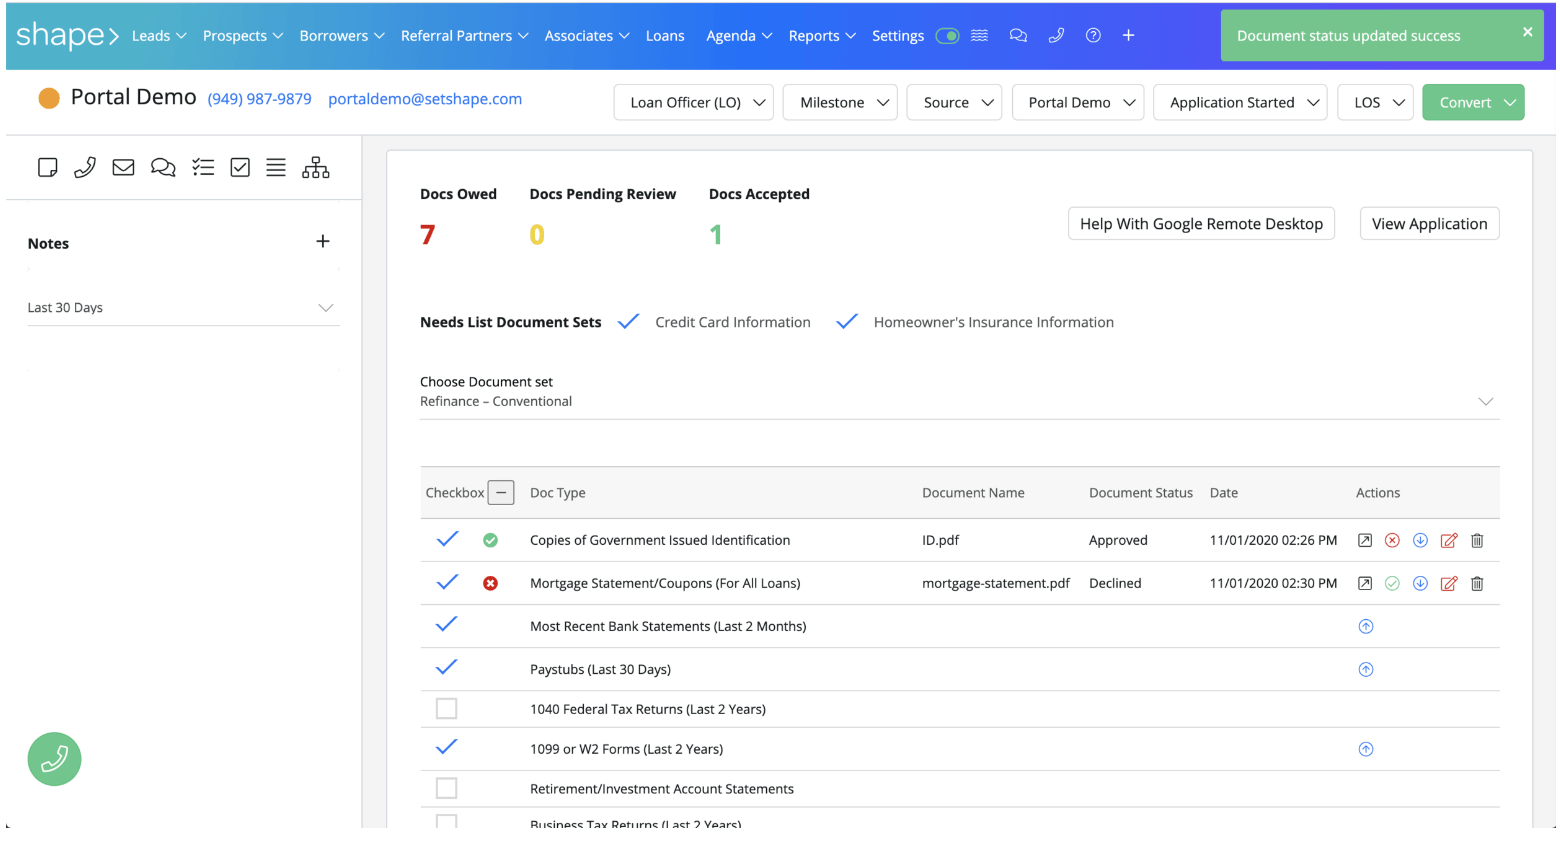The image size is (1560, 850).
Task: Preview ID.pdf using the open arrow icon
Action: tap(1365, 540)
